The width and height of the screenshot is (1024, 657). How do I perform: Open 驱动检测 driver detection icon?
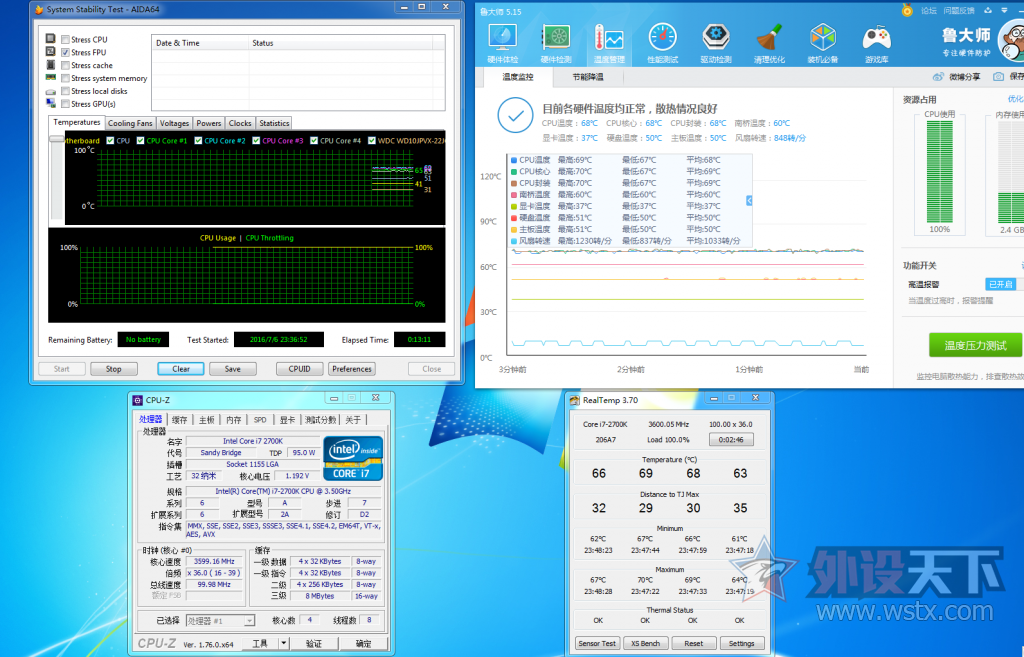click(716, 44)
